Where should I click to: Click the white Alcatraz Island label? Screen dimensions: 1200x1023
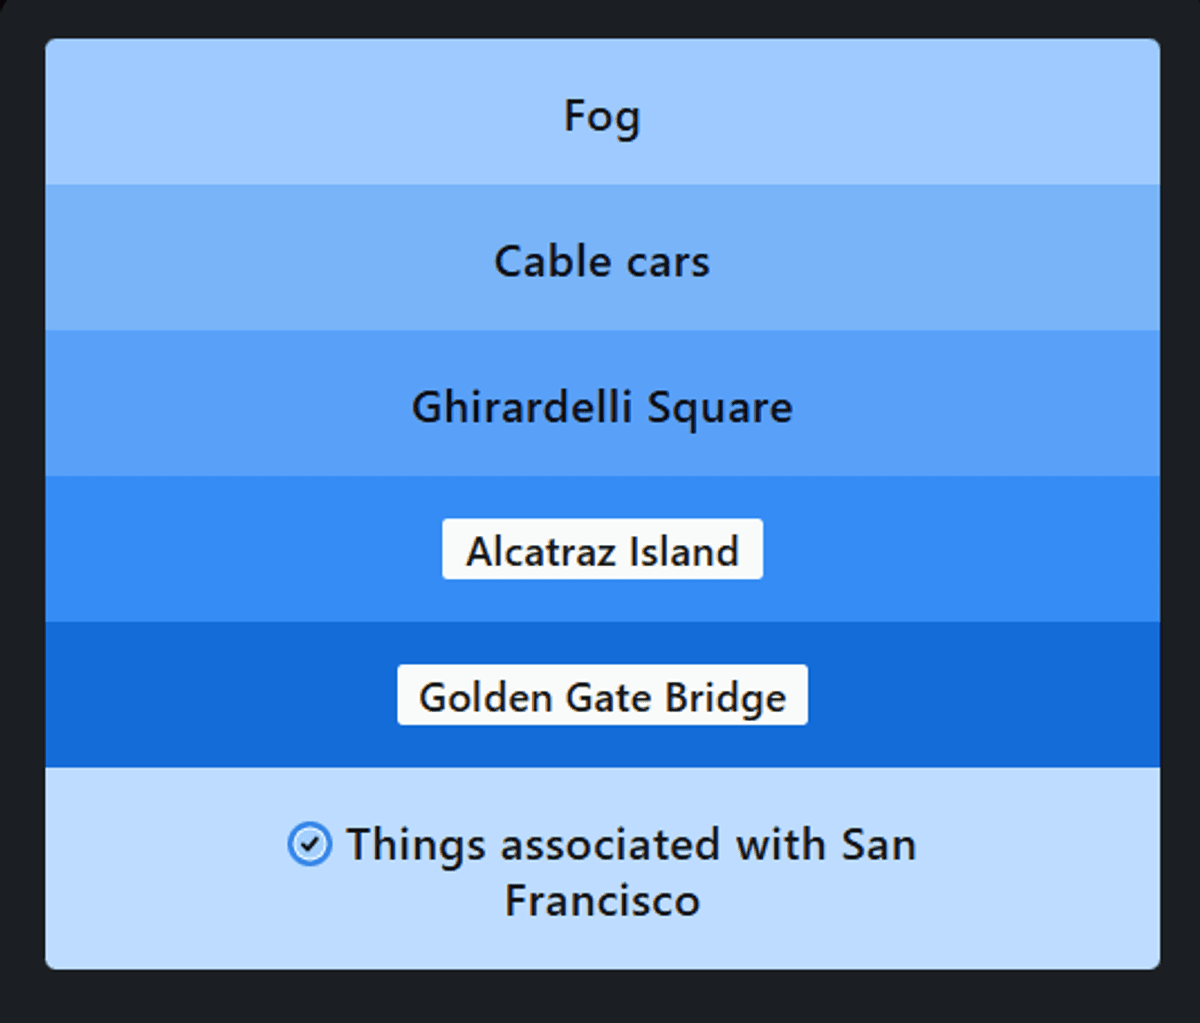[x=602, y=550]
